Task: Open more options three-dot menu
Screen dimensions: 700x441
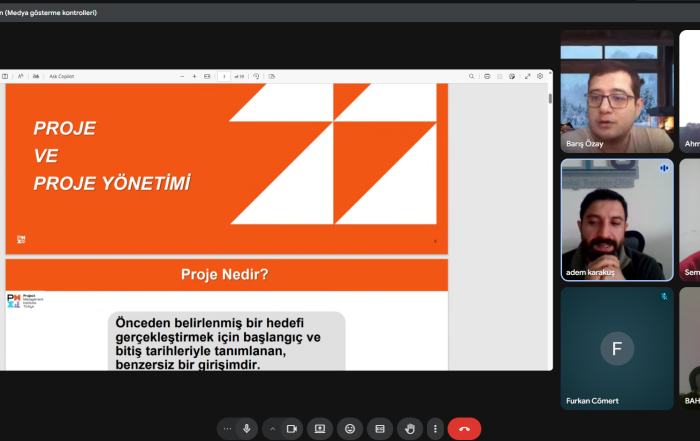Action: pyautogui.click(x=435, y=429)
